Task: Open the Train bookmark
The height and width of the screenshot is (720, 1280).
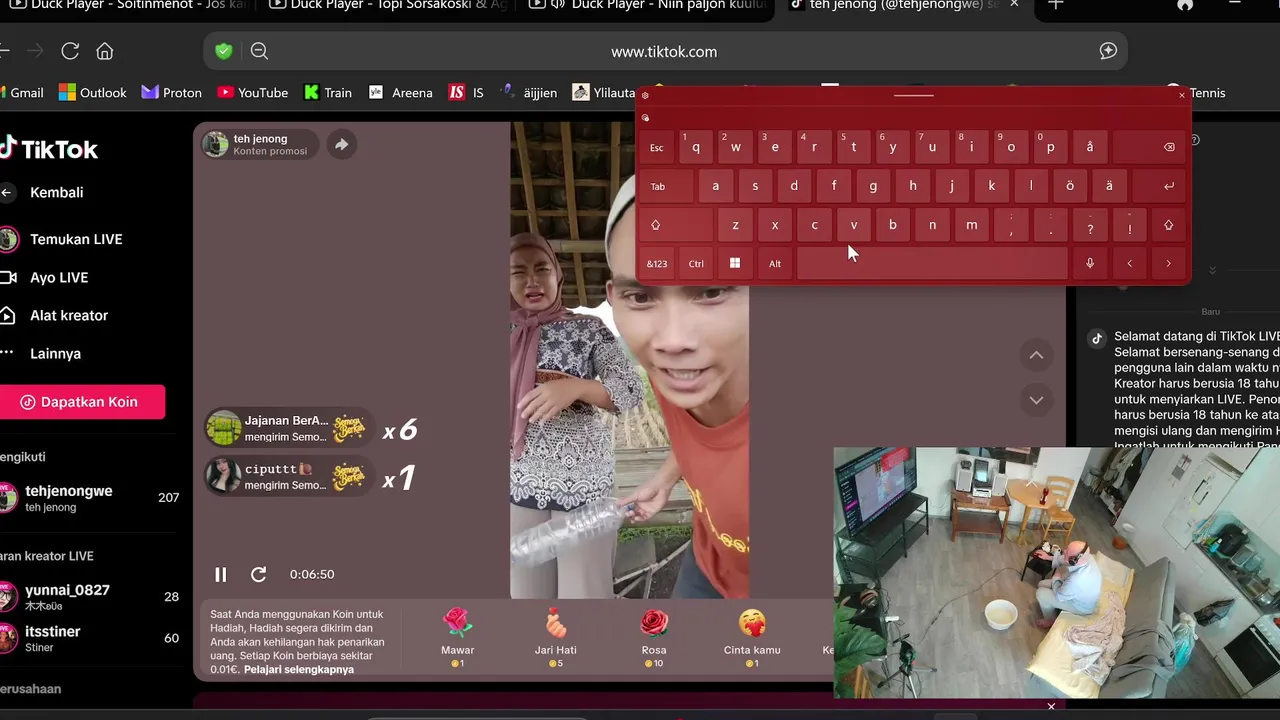Action: click(328, 92)
